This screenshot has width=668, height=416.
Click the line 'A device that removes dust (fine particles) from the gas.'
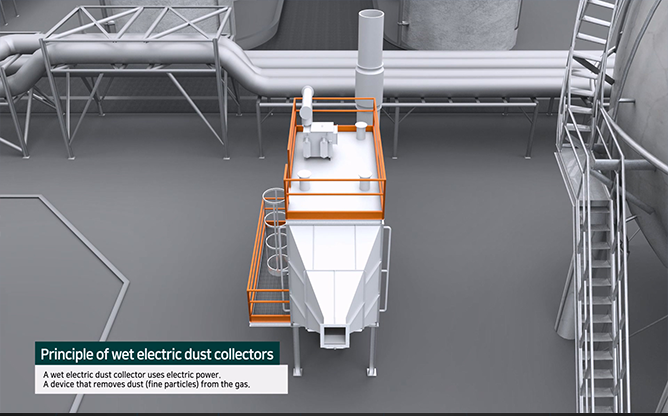pos(147,385)
